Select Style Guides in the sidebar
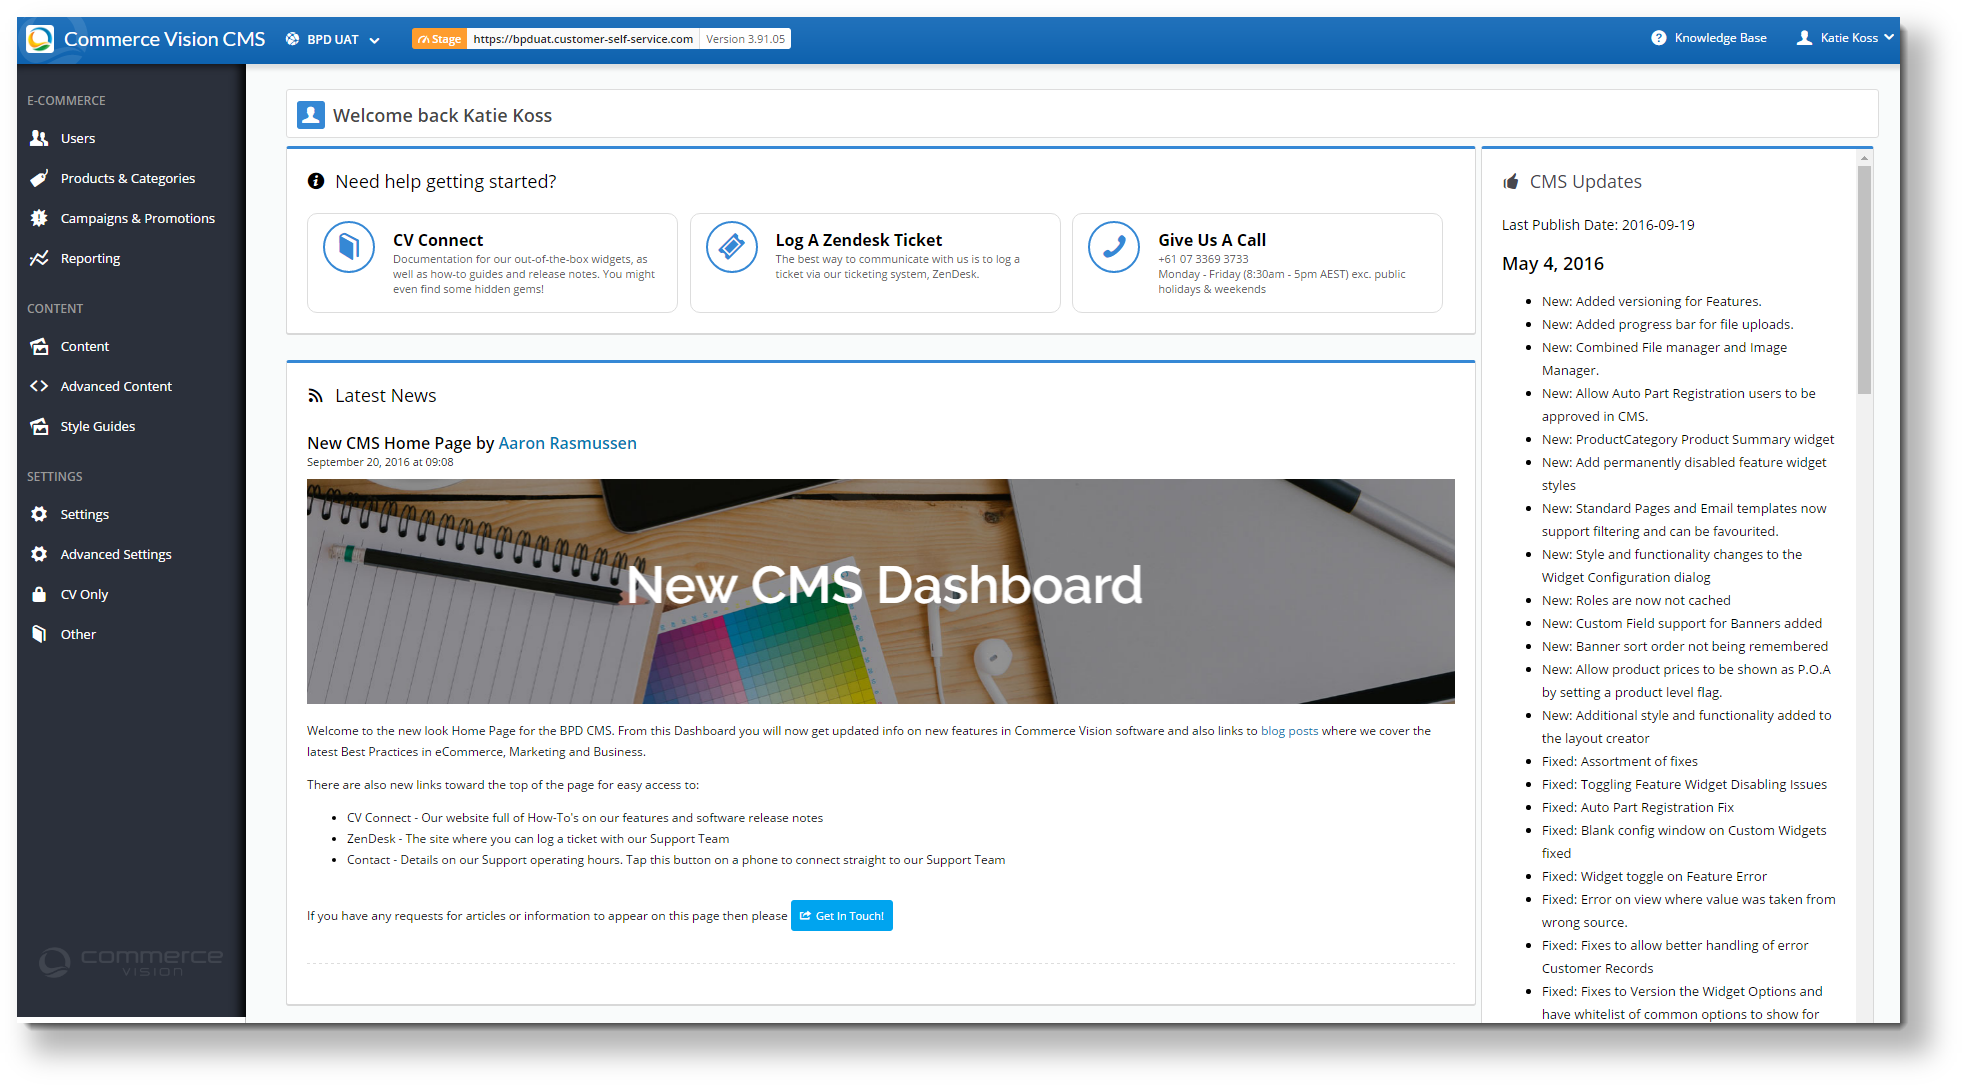 (98, 426)
